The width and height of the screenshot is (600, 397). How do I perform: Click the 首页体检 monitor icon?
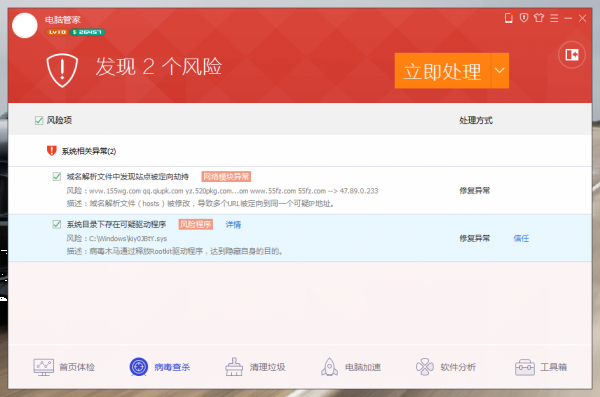[43, 367]
